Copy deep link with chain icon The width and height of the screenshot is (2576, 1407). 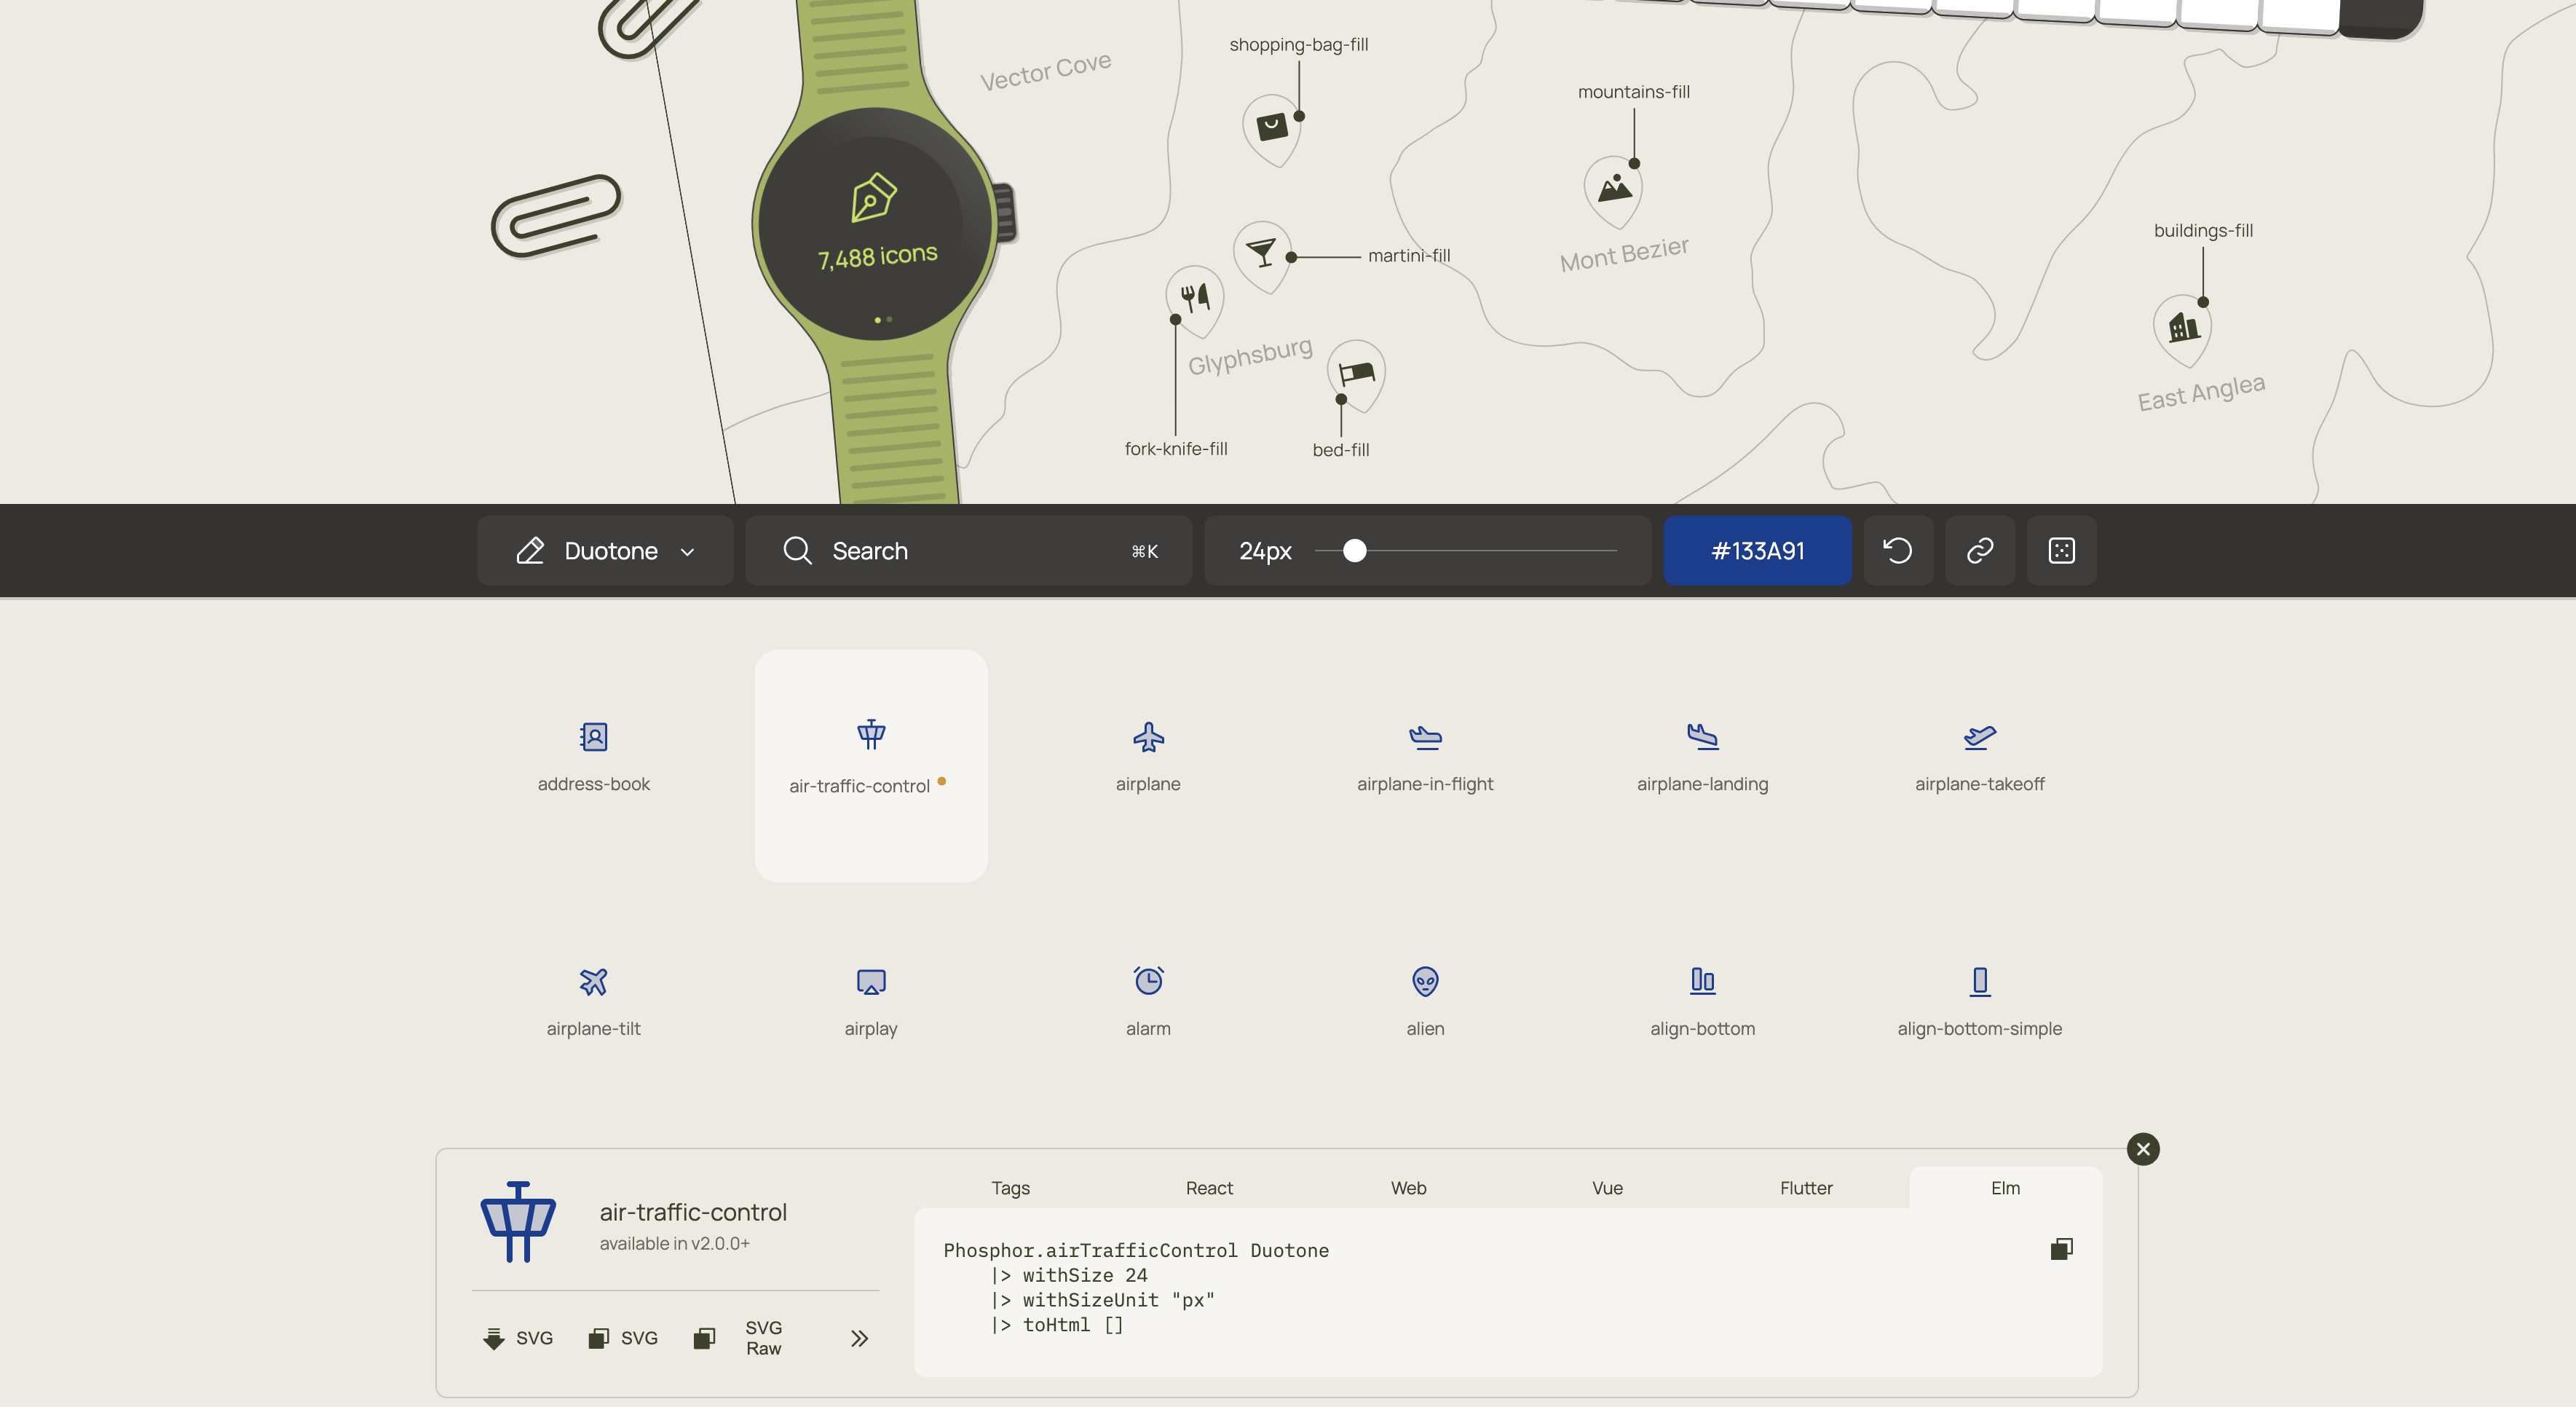click(1980, 550)
